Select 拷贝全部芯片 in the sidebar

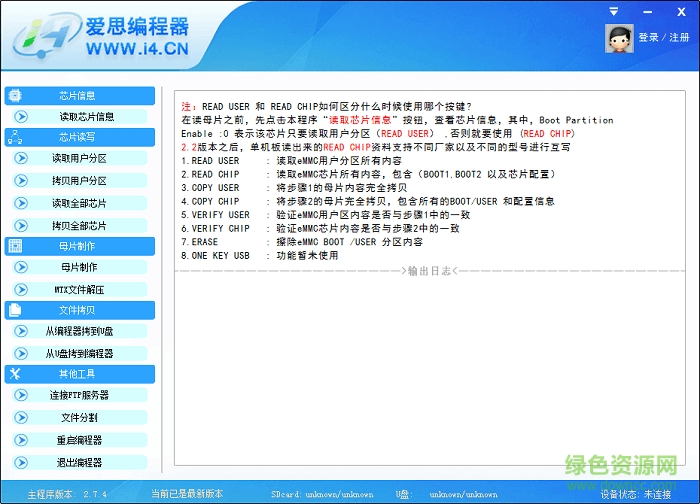(x=79, y=225)
